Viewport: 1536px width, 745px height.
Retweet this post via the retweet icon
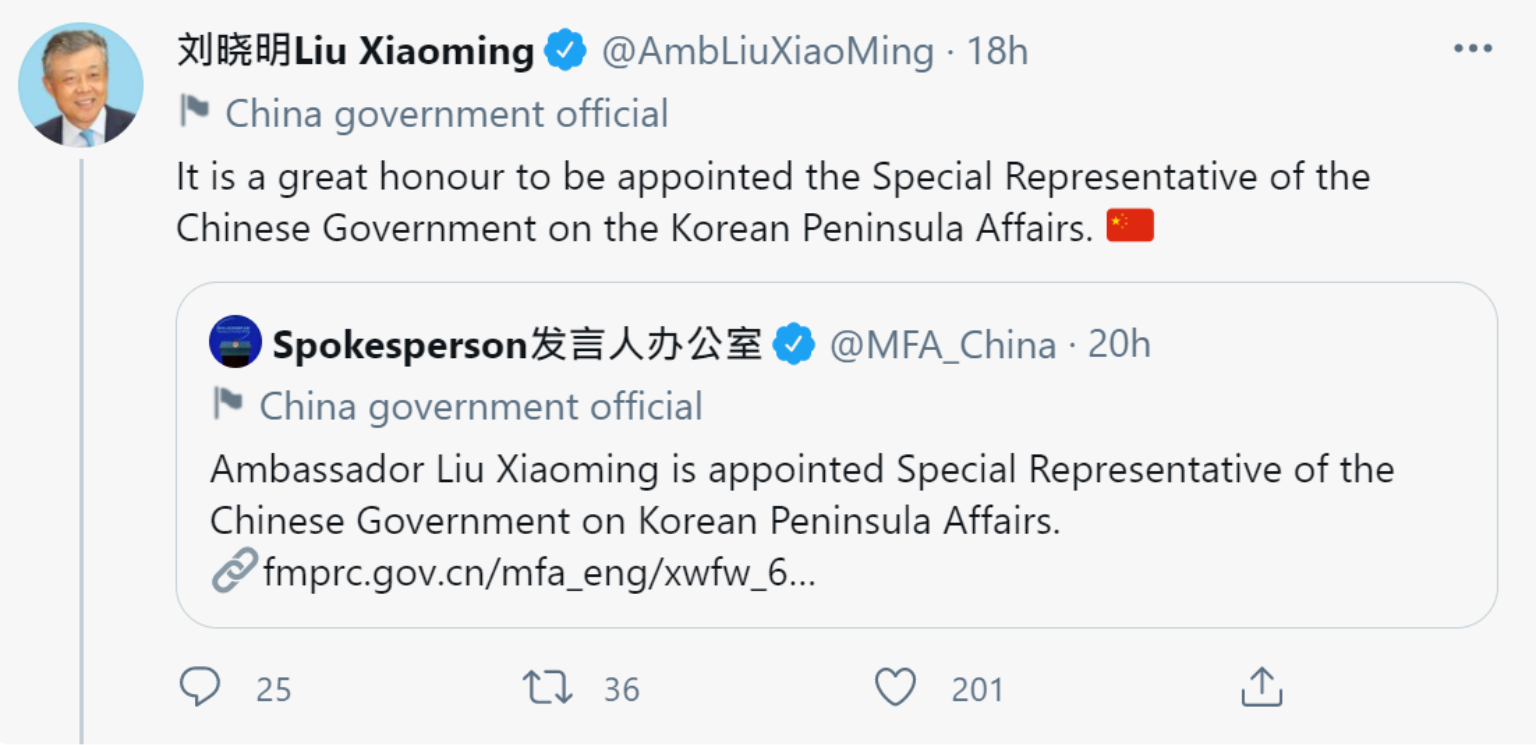click(547, 688)
